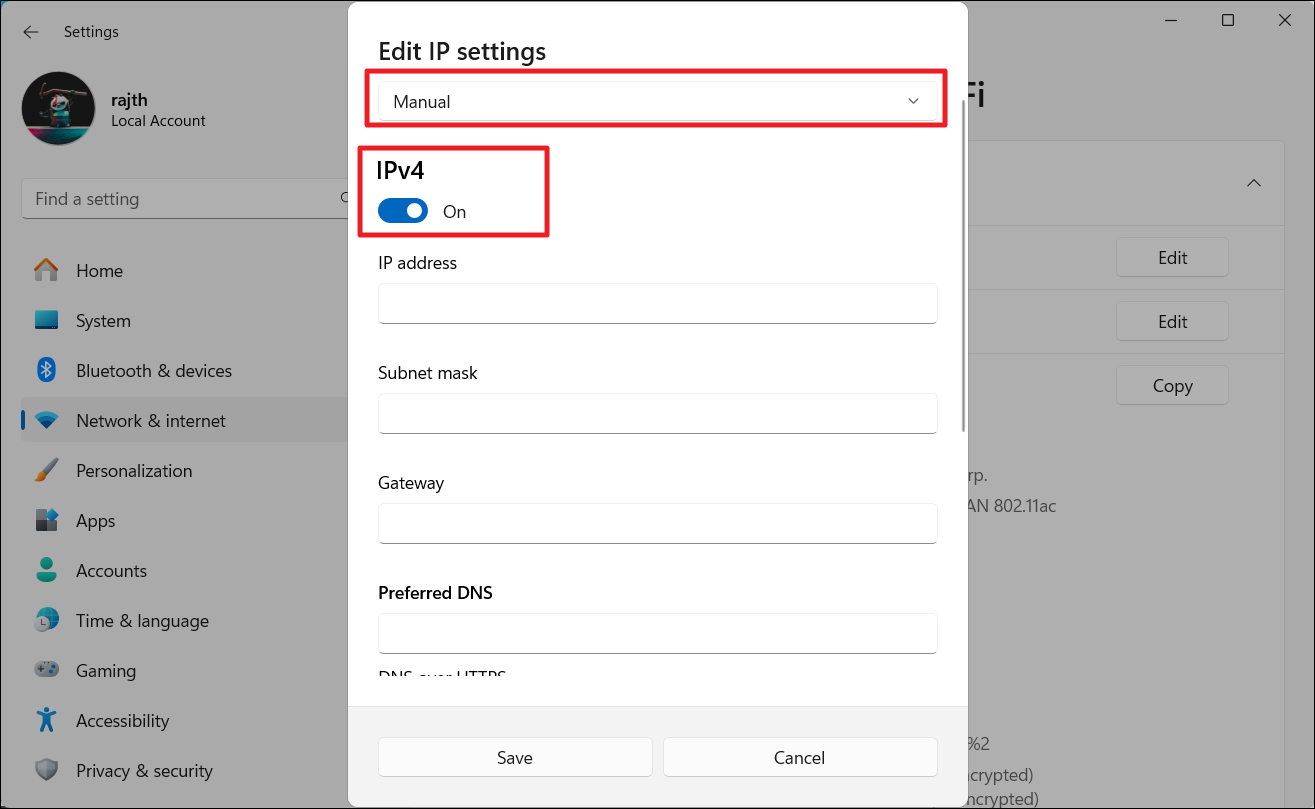
Task: Collapse the Wi-Fi properties section chevron
Action: point(1253,183)
